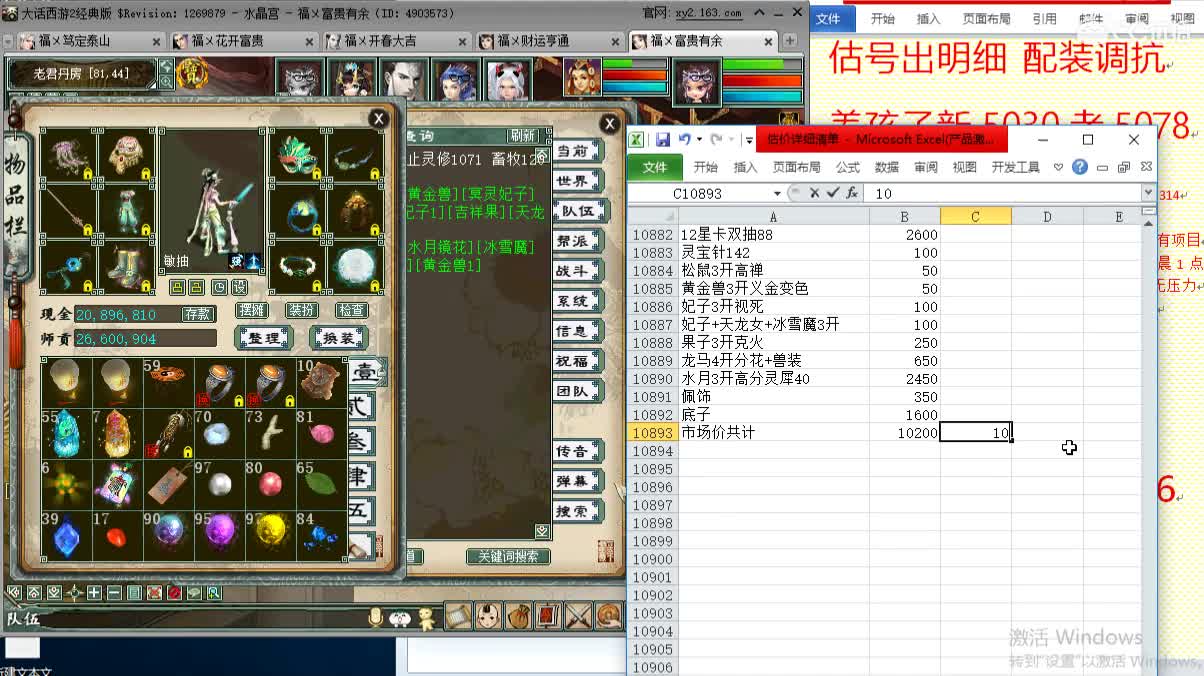This screenshot has width=1204, height=676.
Task: Select cell with value 2450
Action: [x=904, y=379]
